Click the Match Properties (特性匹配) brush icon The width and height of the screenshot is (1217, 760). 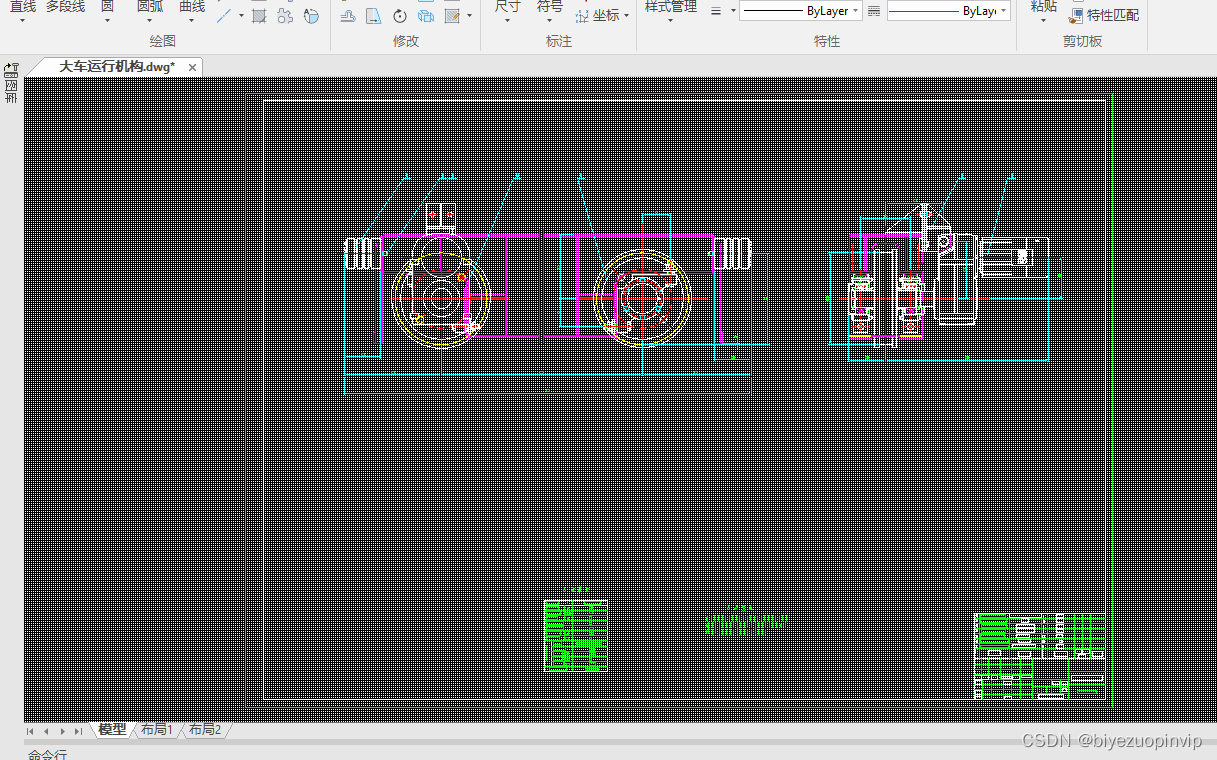(1076, 15)
